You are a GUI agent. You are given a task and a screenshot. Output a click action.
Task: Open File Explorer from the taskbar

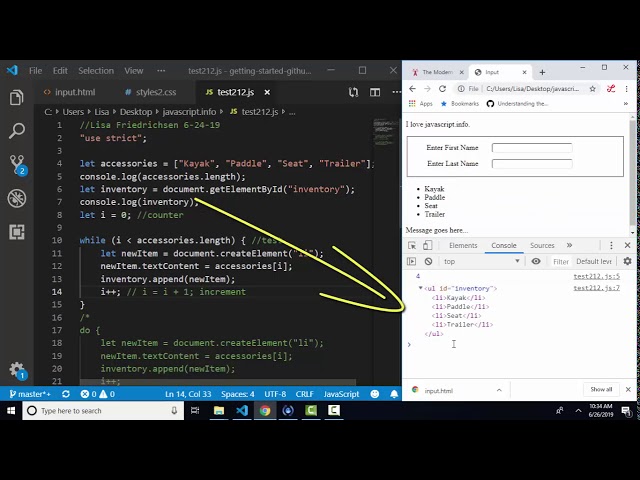[x=219, y=411]
